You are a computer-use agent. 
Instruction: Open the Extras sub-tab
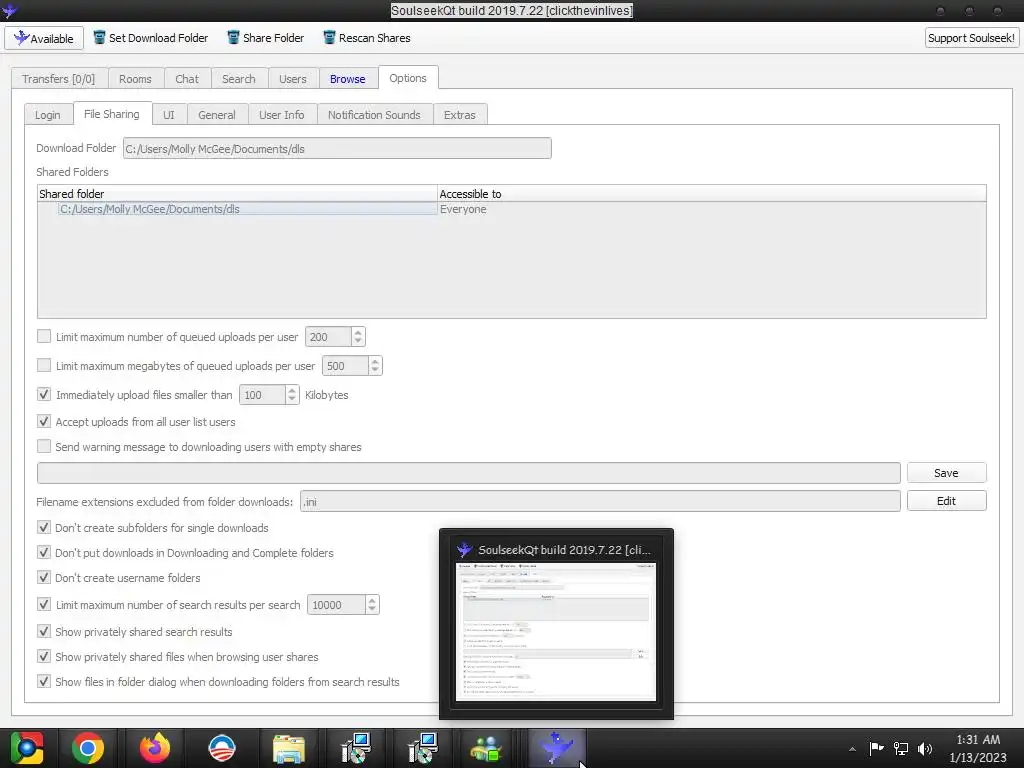tap(460, 115)
